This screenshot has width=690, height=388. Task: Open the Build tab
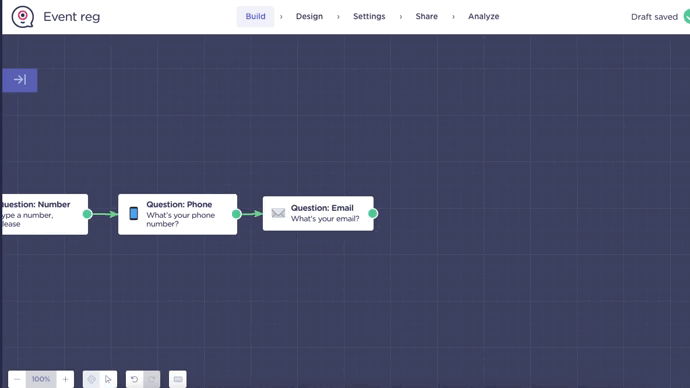[x=255, y=17]
